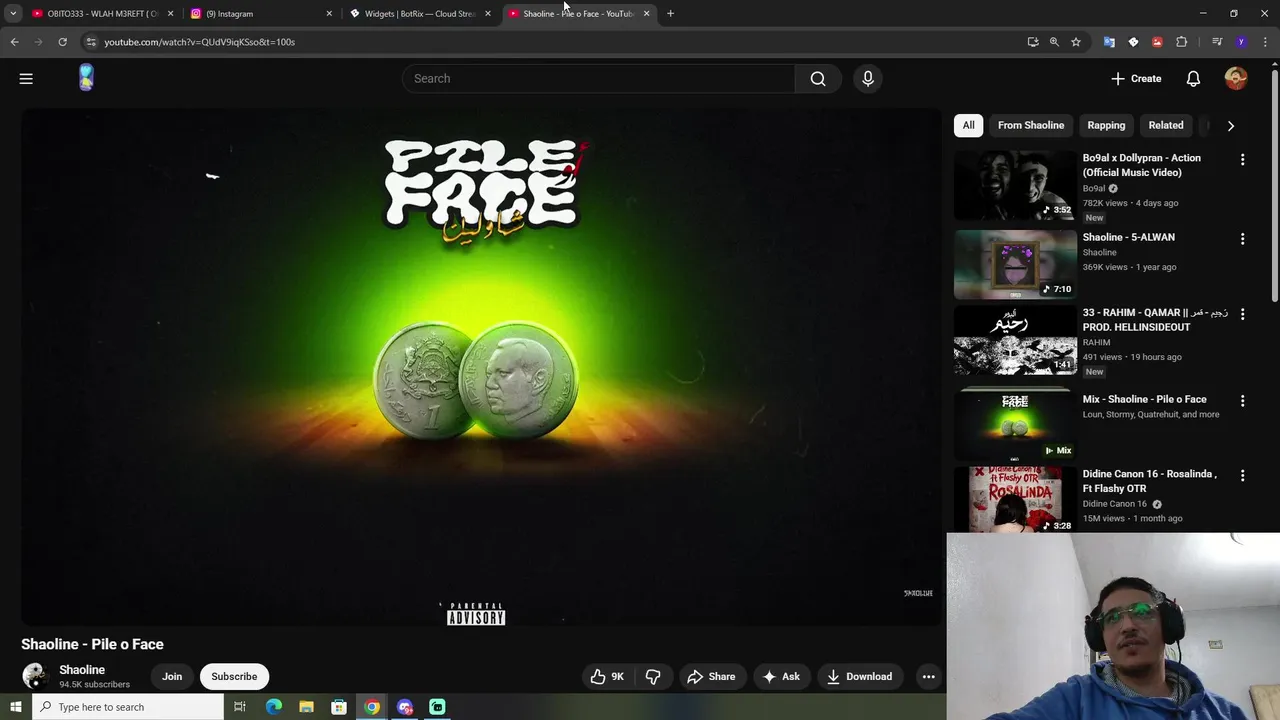Viewport: 1280px width, 720px height.
Task: Click the address bar URL
Action: tap(200, 42)
